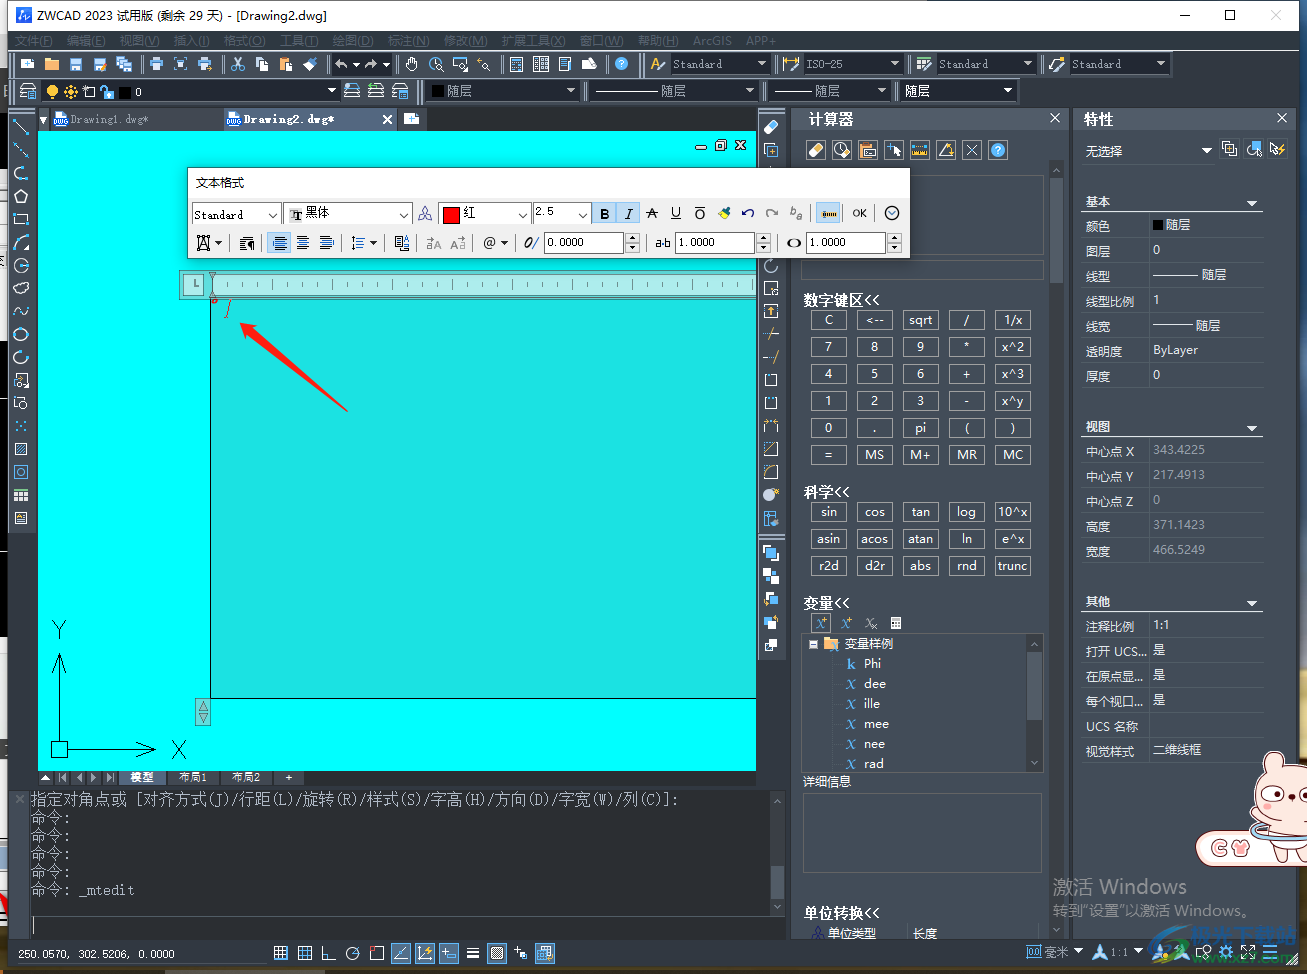Toggle Snap mode in status bar
Image resolution: width=1307 pixels, height=974 pixels.
(281, 953)
